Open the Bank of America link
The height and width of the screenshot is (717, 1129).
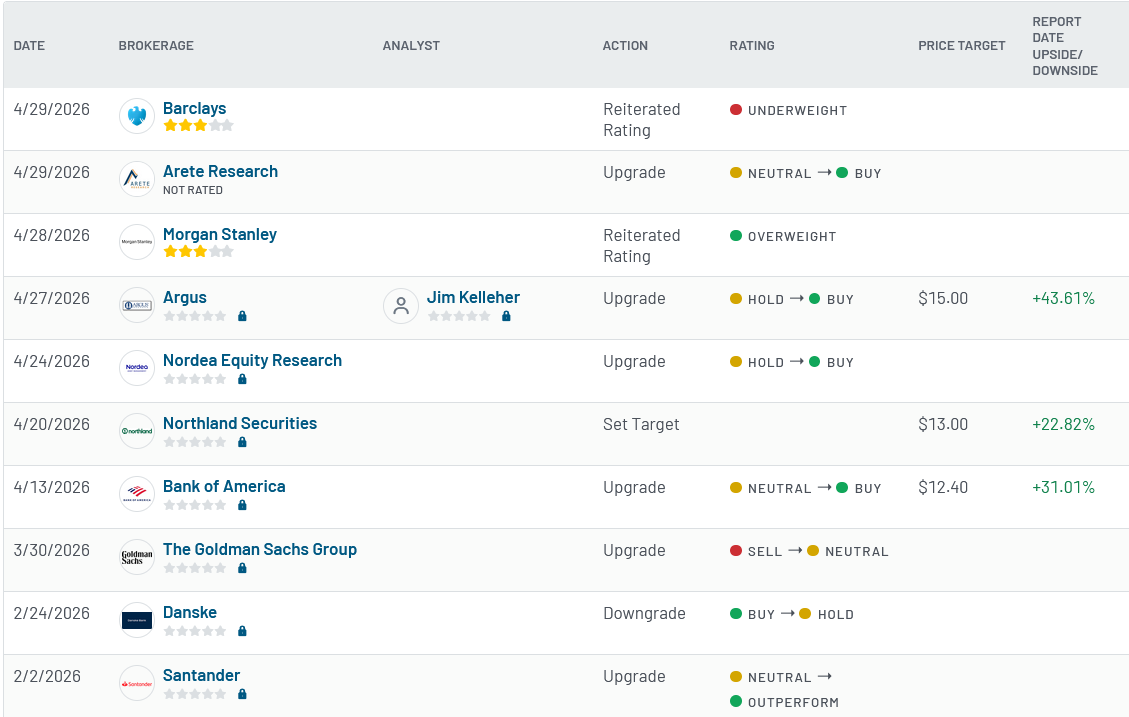224,486
